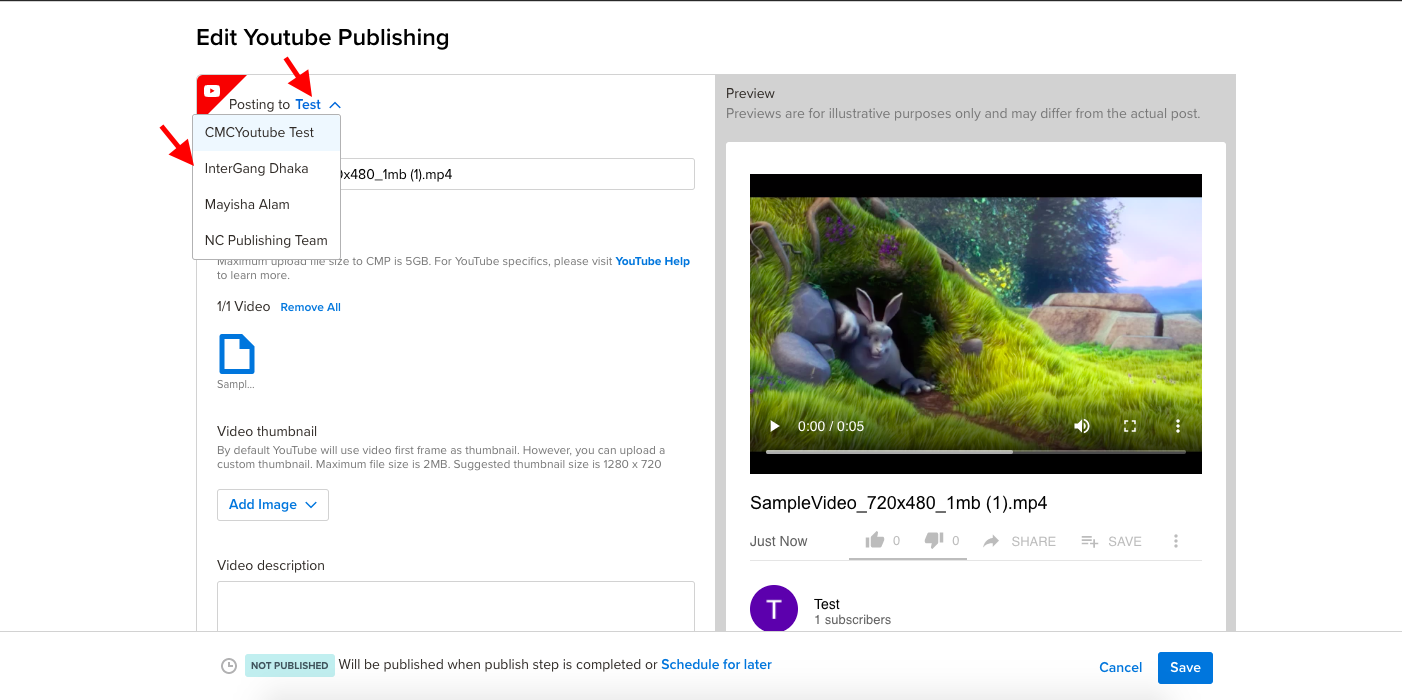1402x700 pixels.
Task: Open the Add Image dropdown
Action: point(273,505)
